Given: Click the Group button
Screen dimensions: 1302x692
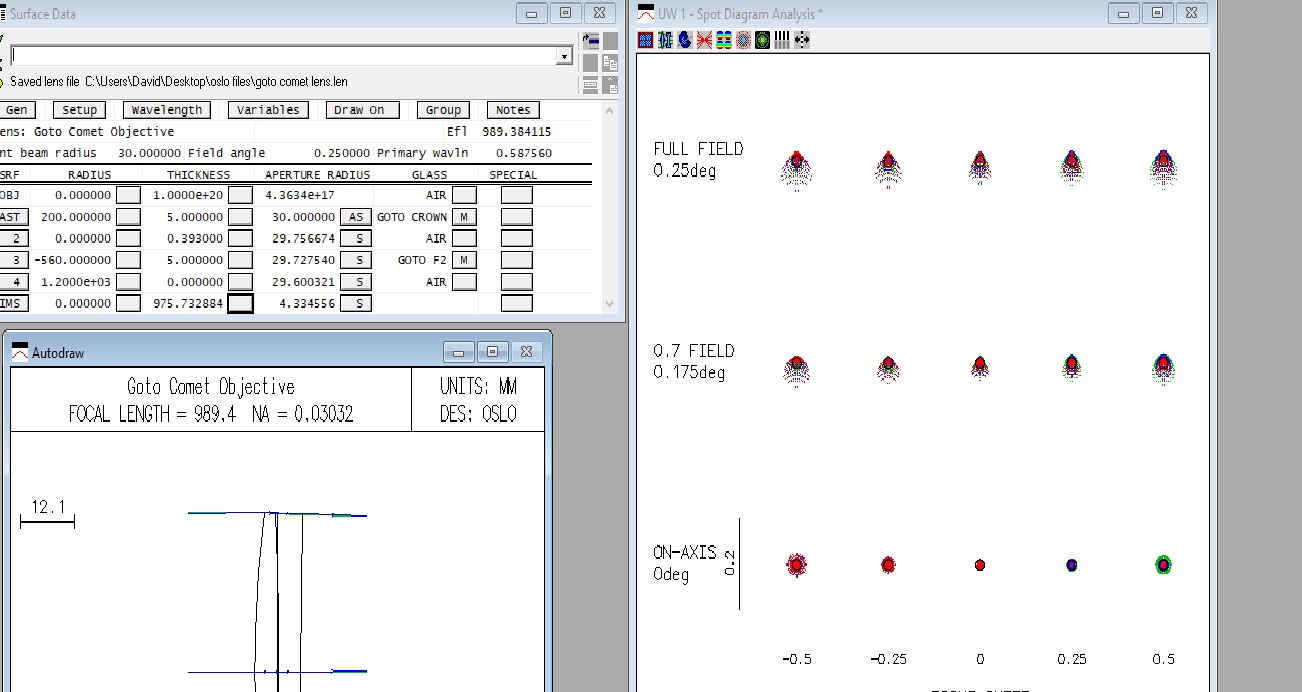Looking at the screenshot, I should coord(443,110).
